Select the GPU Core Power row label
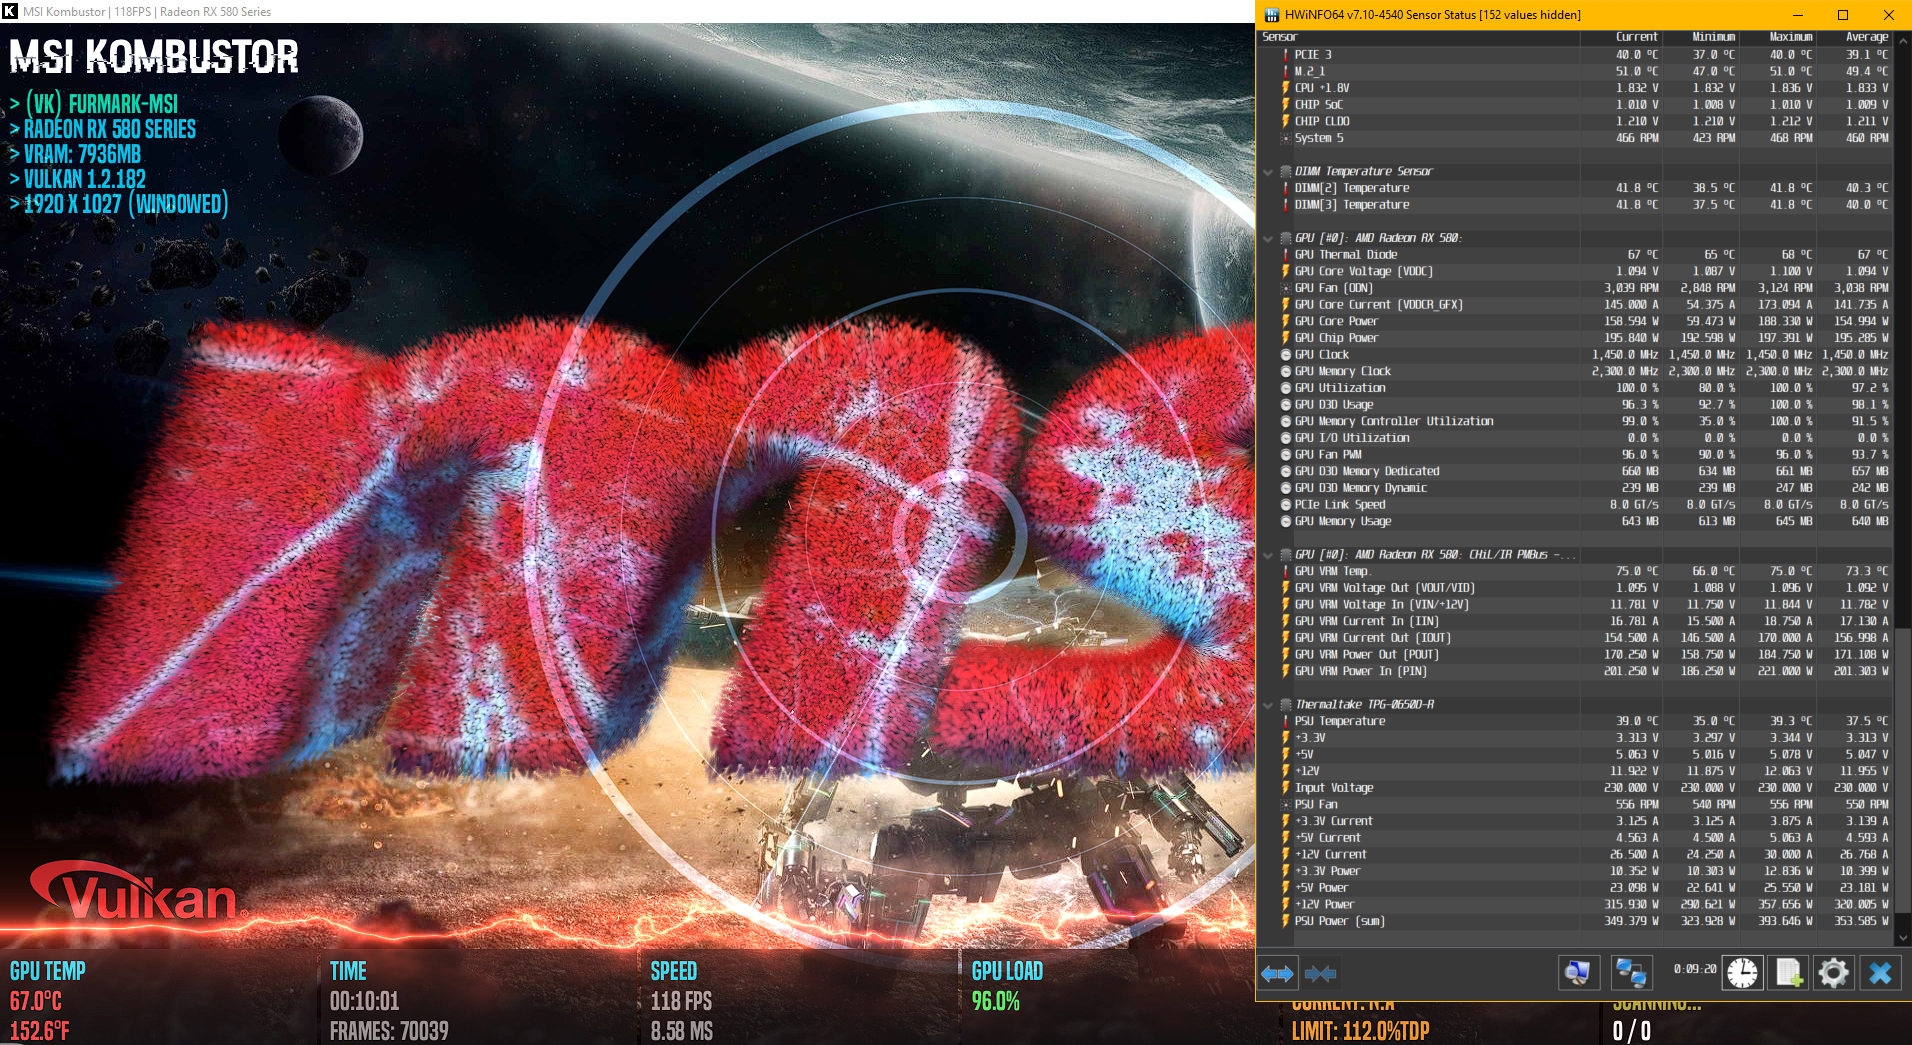The height and width of the screenshot is (1045, 1912). coord(1336,321)
